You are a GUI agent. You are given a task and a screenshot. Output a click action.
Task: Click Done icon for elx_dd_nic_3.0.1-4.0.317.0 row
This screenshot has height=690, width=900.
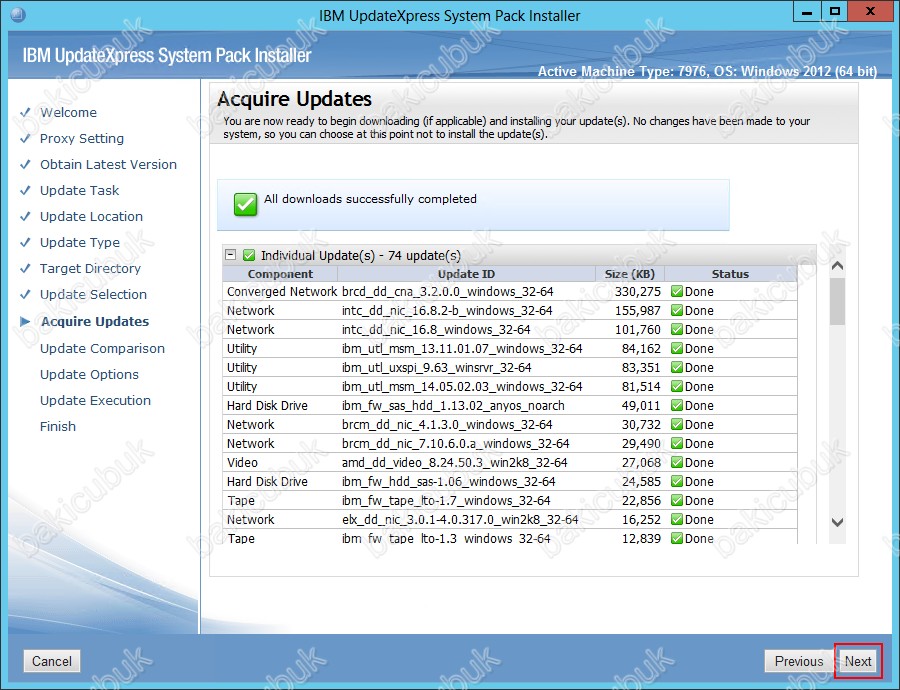coord(677,519)
